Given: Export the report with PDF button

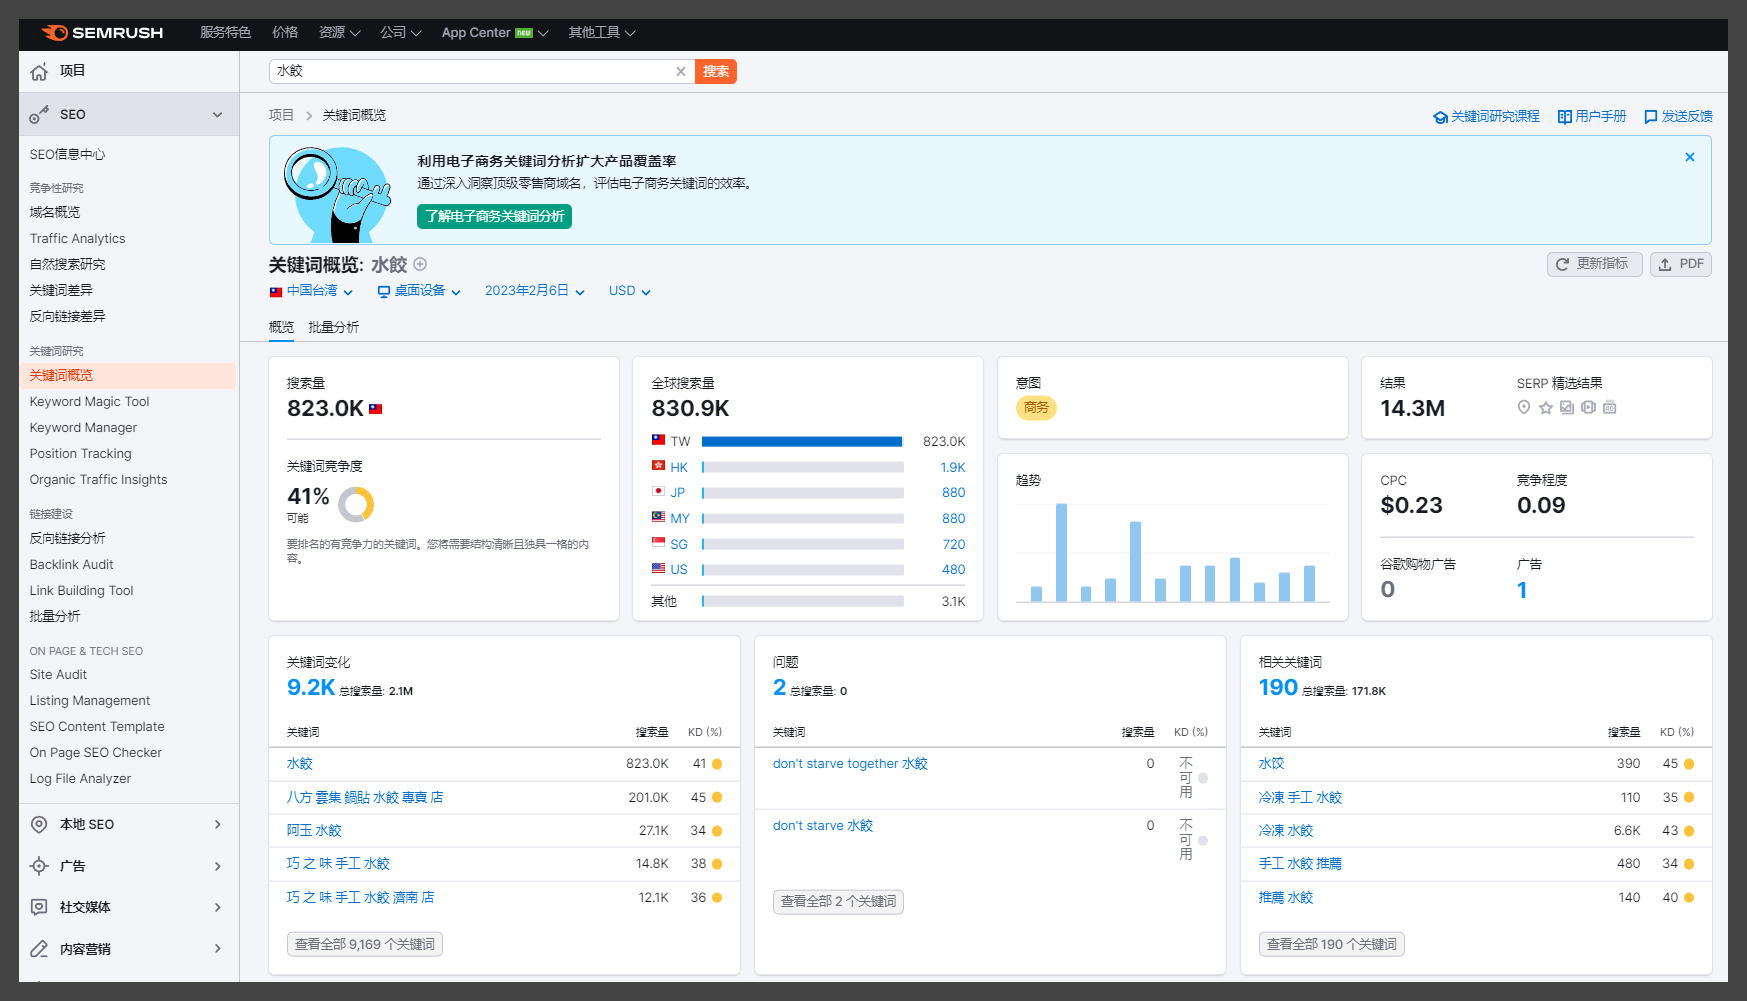Looking at the screenshot, I should coord(1680,264).
